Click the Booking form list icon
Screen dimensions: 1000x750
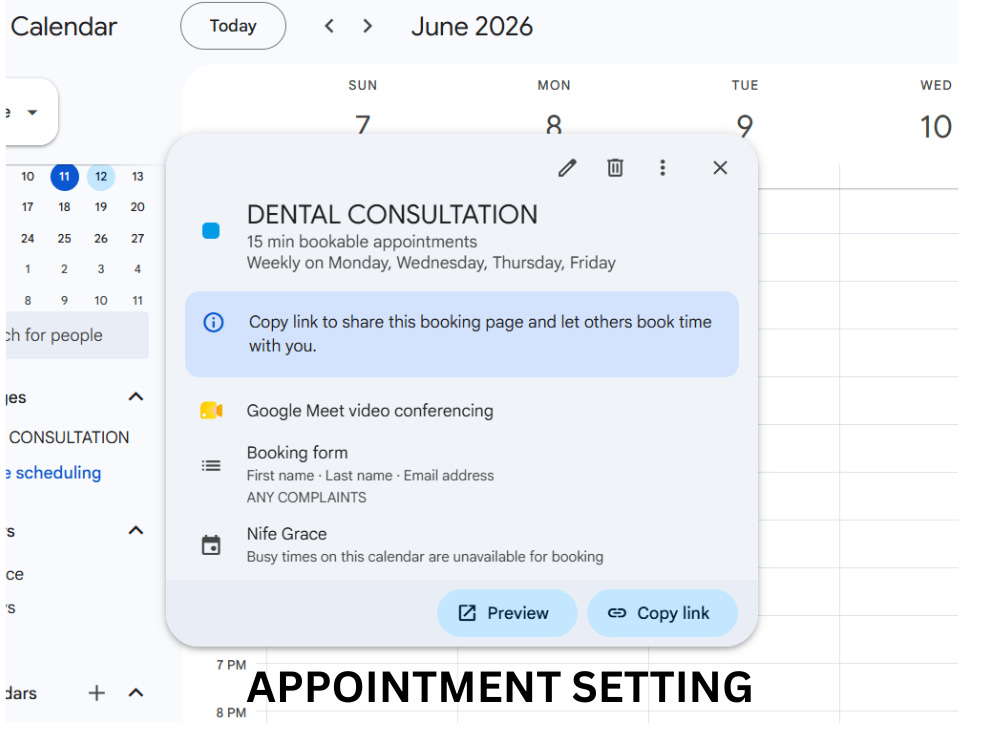pos(211,466)
